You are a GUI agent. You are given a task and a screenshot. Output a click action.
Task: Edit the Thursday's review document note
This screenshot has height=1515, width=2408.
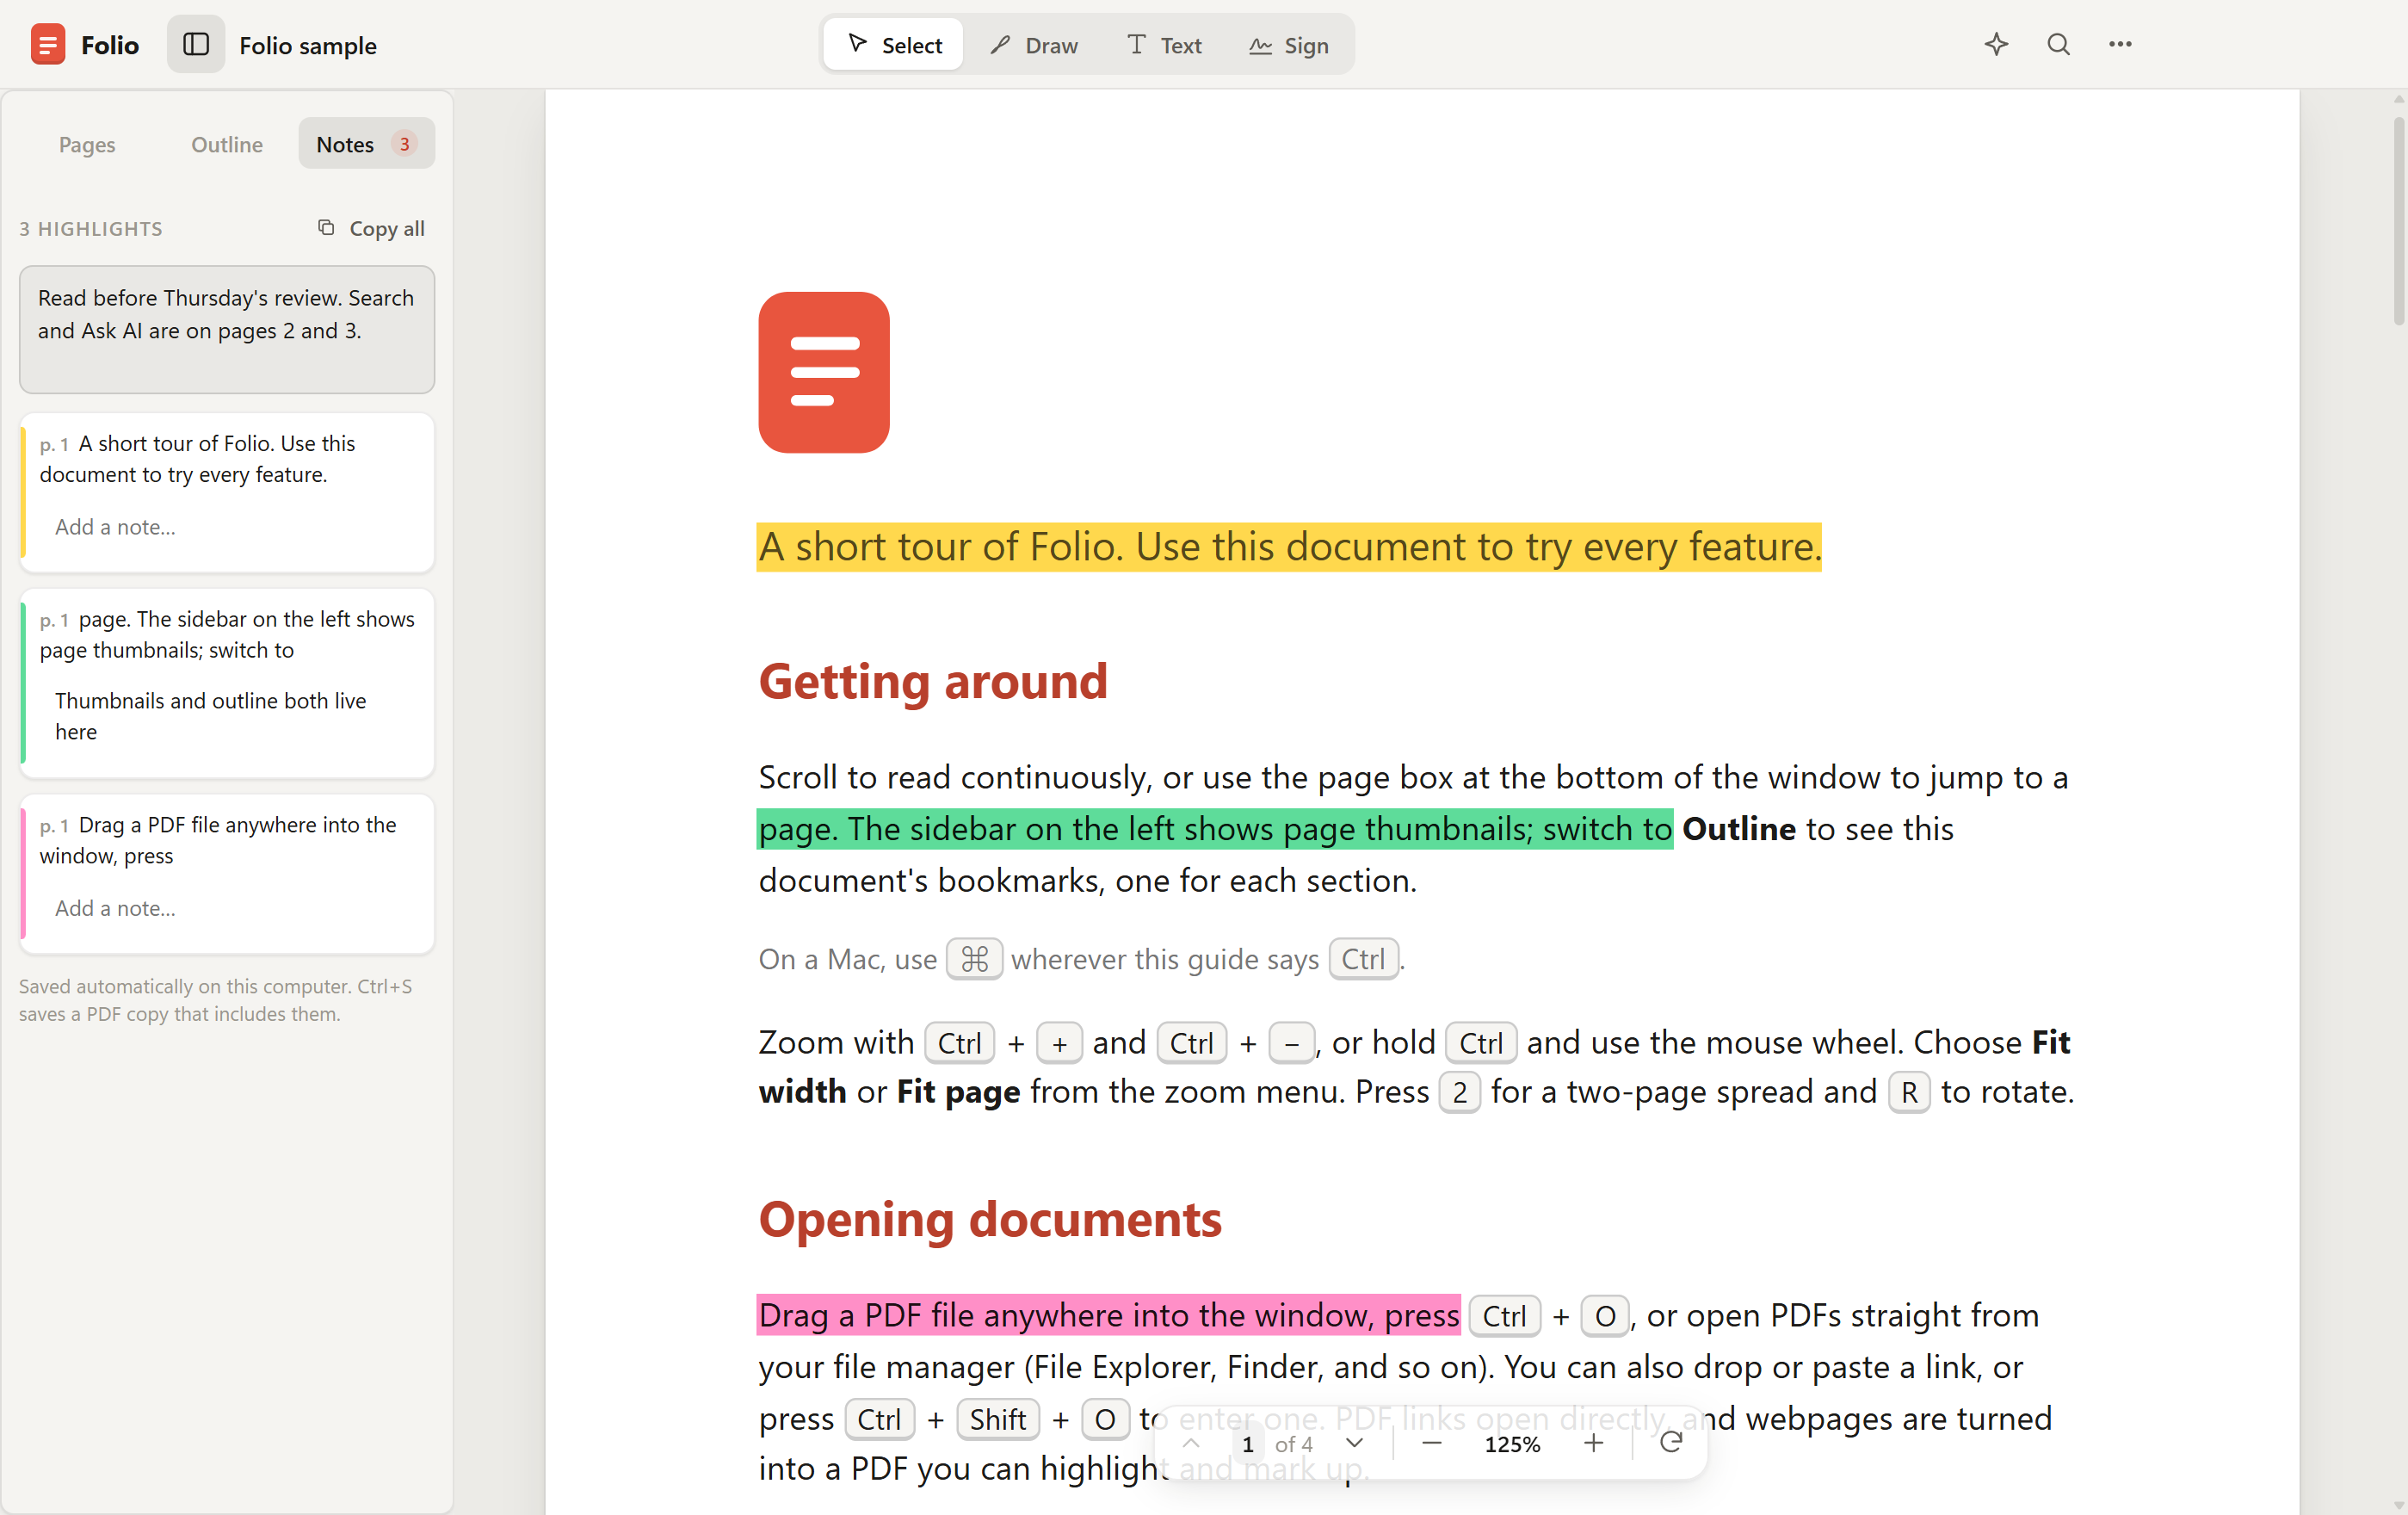[x=227, y=329]
